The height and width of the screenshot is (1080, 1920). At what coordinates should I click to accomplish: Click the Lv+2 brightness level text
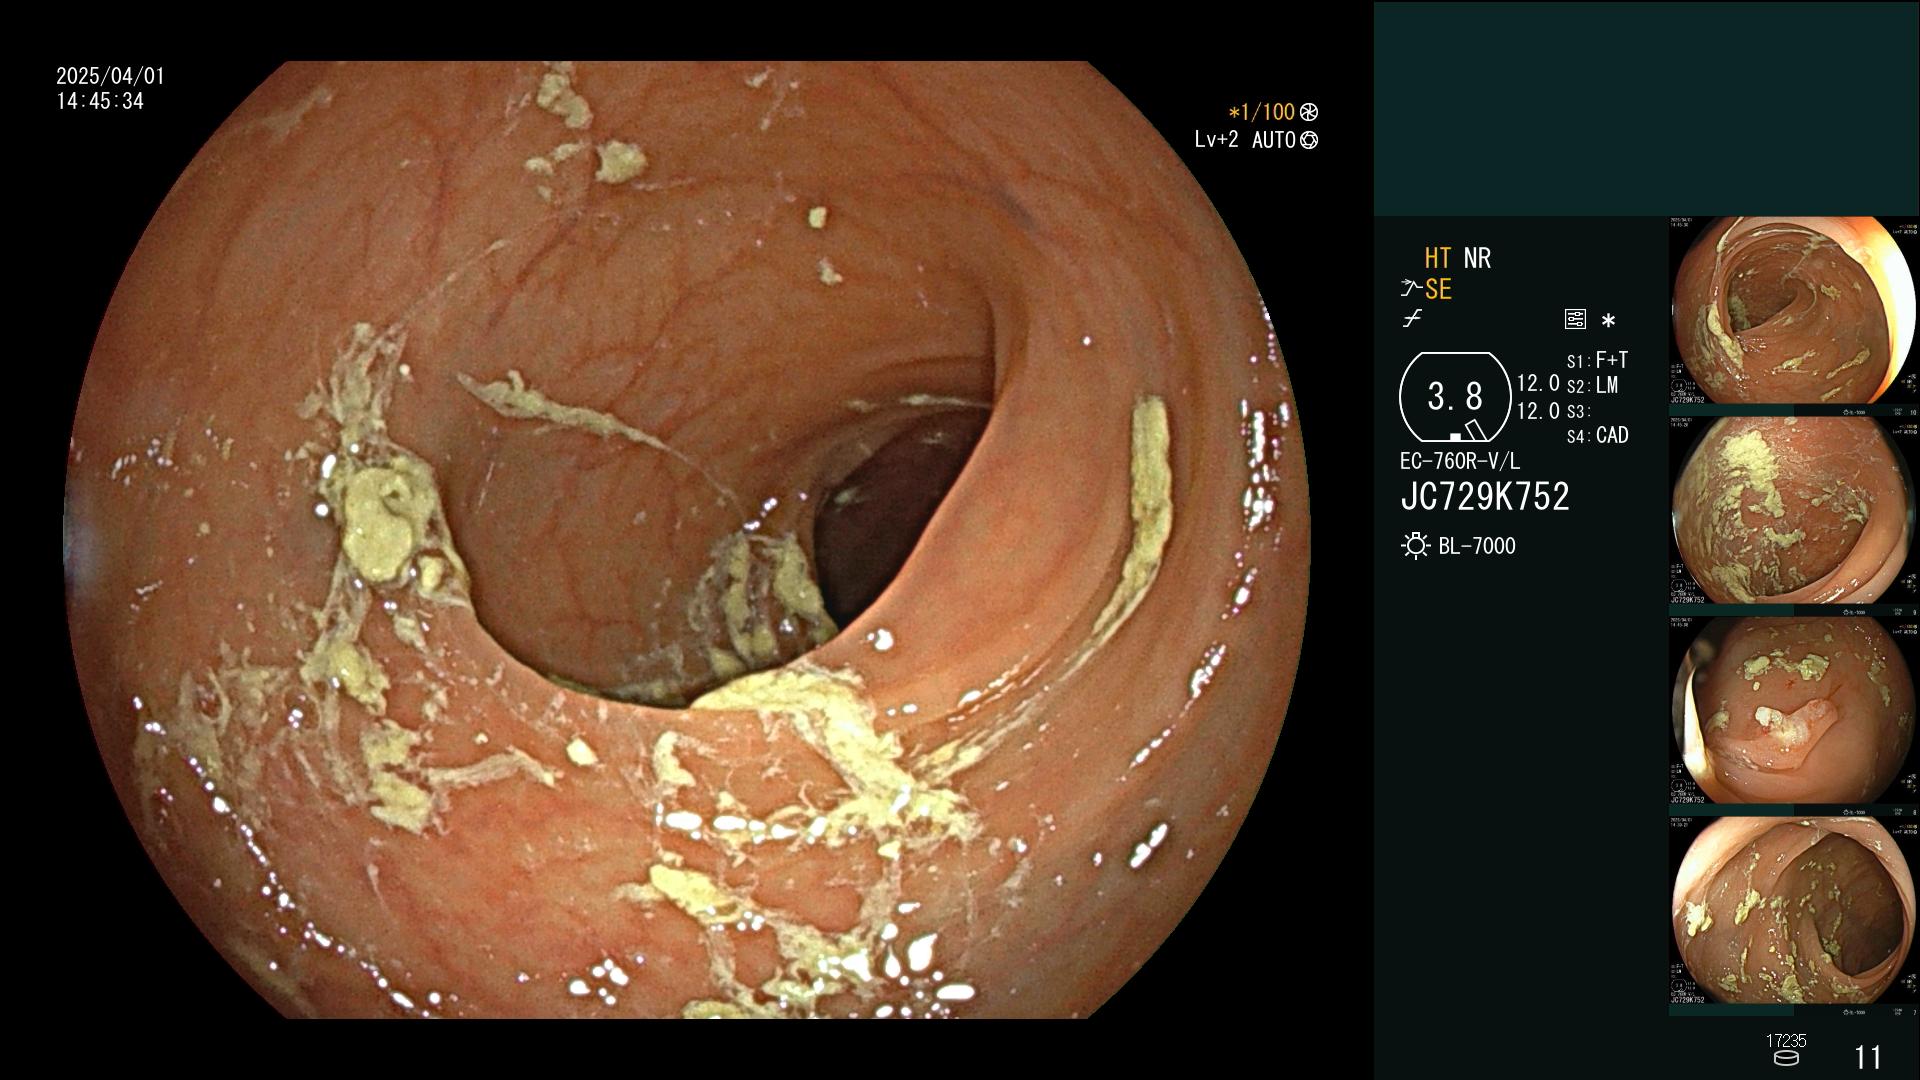pyautogui.click(x=1216, y=140)
